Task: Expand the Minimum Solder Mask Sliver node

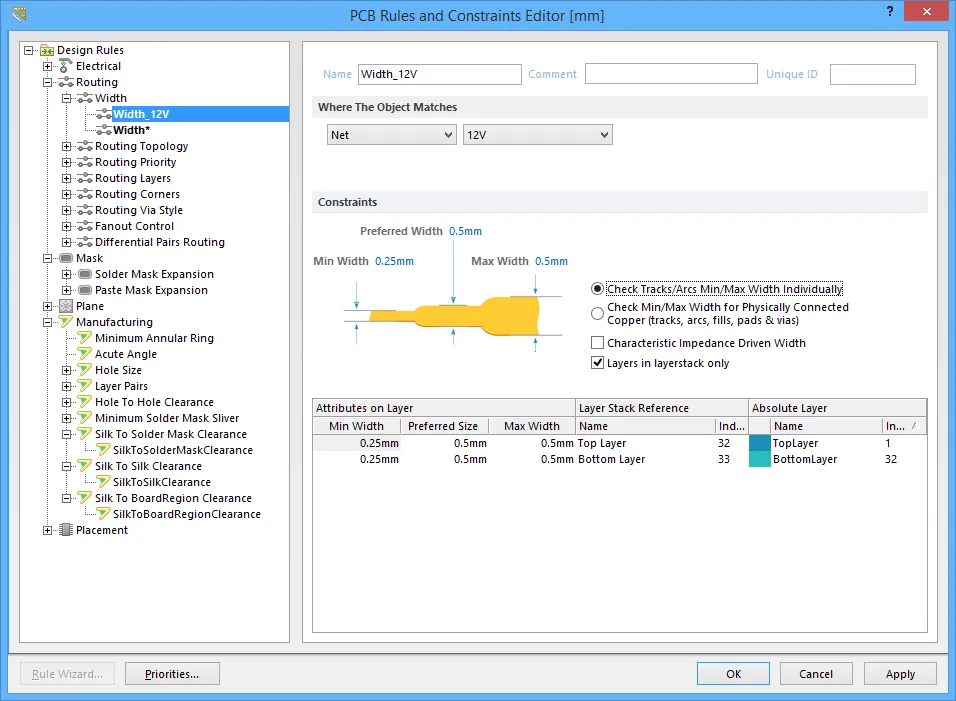Action: pyautogui.click(x=66, y=418)
